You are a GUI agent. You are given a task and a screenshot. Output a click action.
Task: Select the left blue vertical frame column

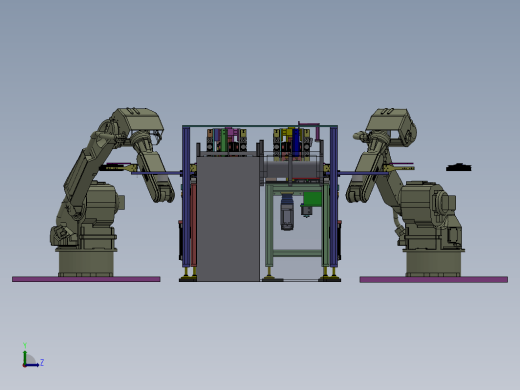(x=186, y=197)
